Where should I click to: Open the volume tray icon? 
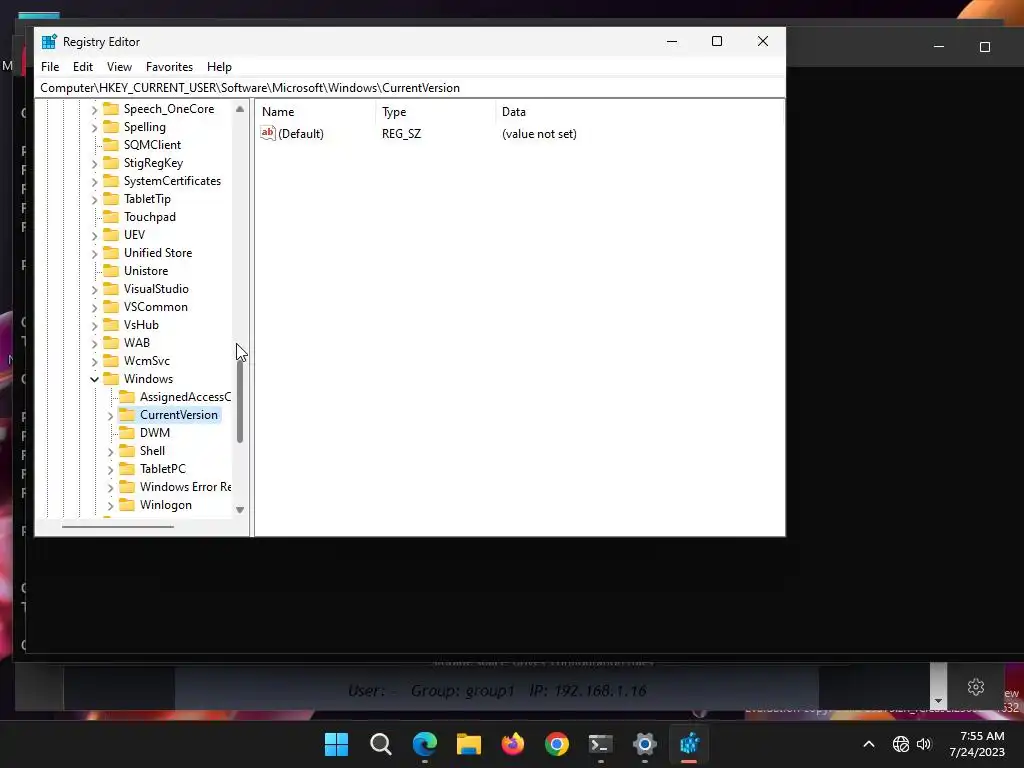point(923,744)
